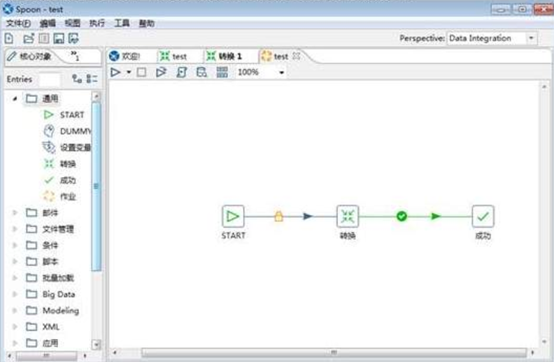Open the 文件 menu
The width and height of the screenshot is (554, 362).
(x=18, y=23)
